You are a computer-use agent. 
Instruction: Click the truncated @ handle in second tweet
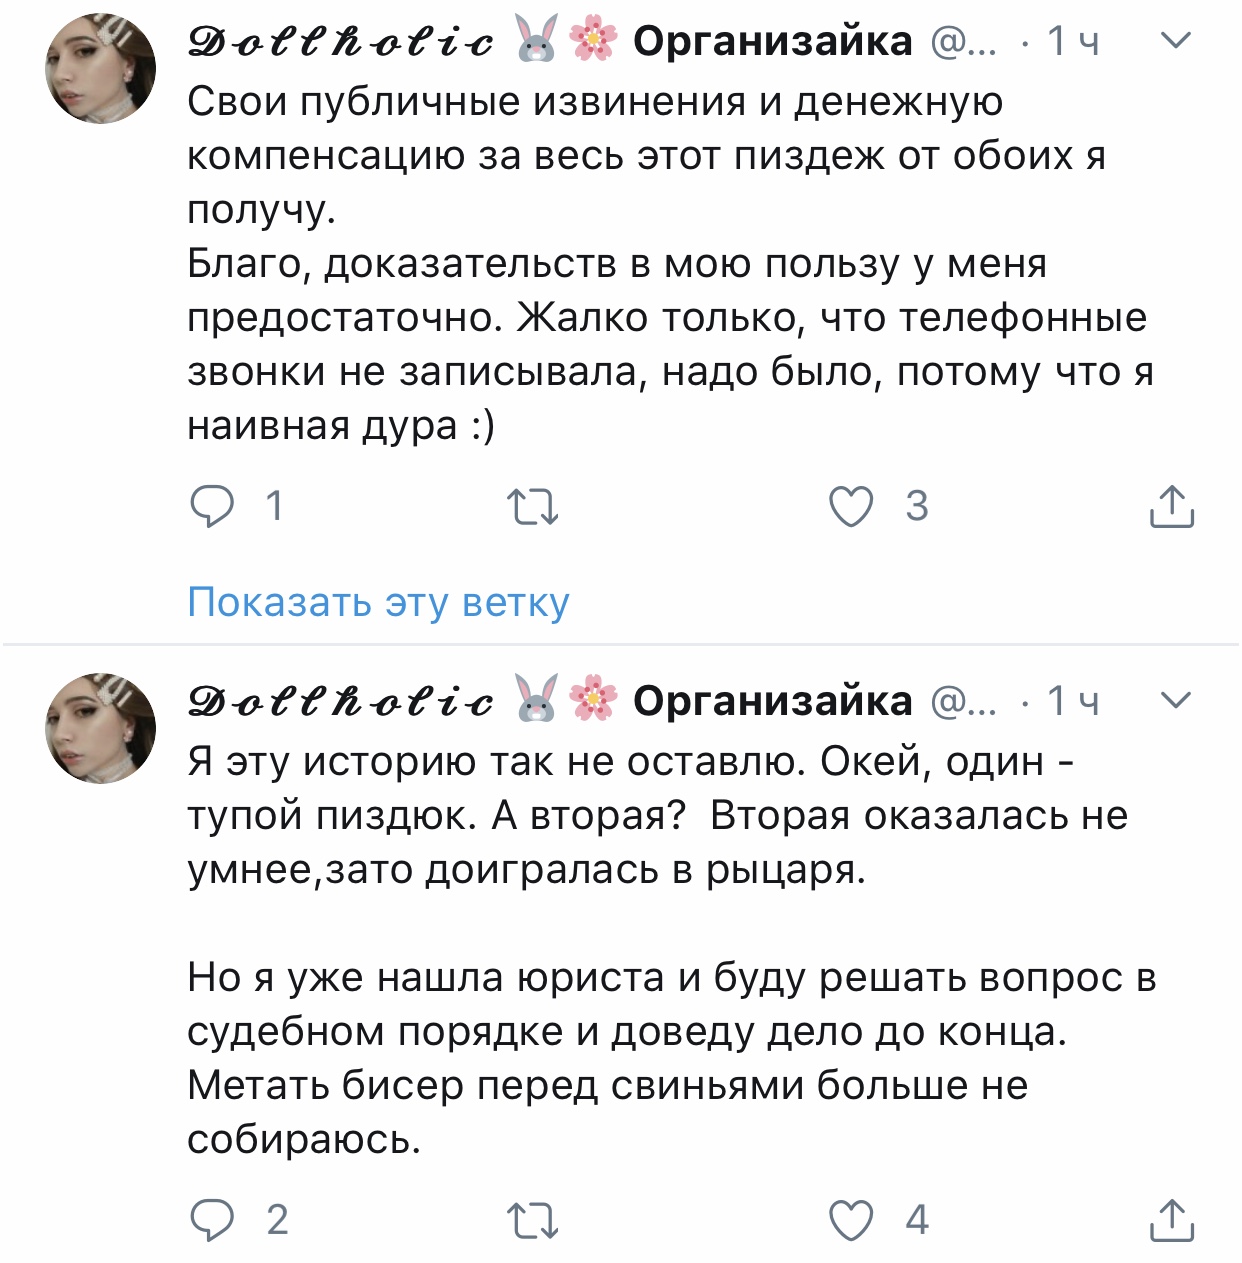coord(964,701)
